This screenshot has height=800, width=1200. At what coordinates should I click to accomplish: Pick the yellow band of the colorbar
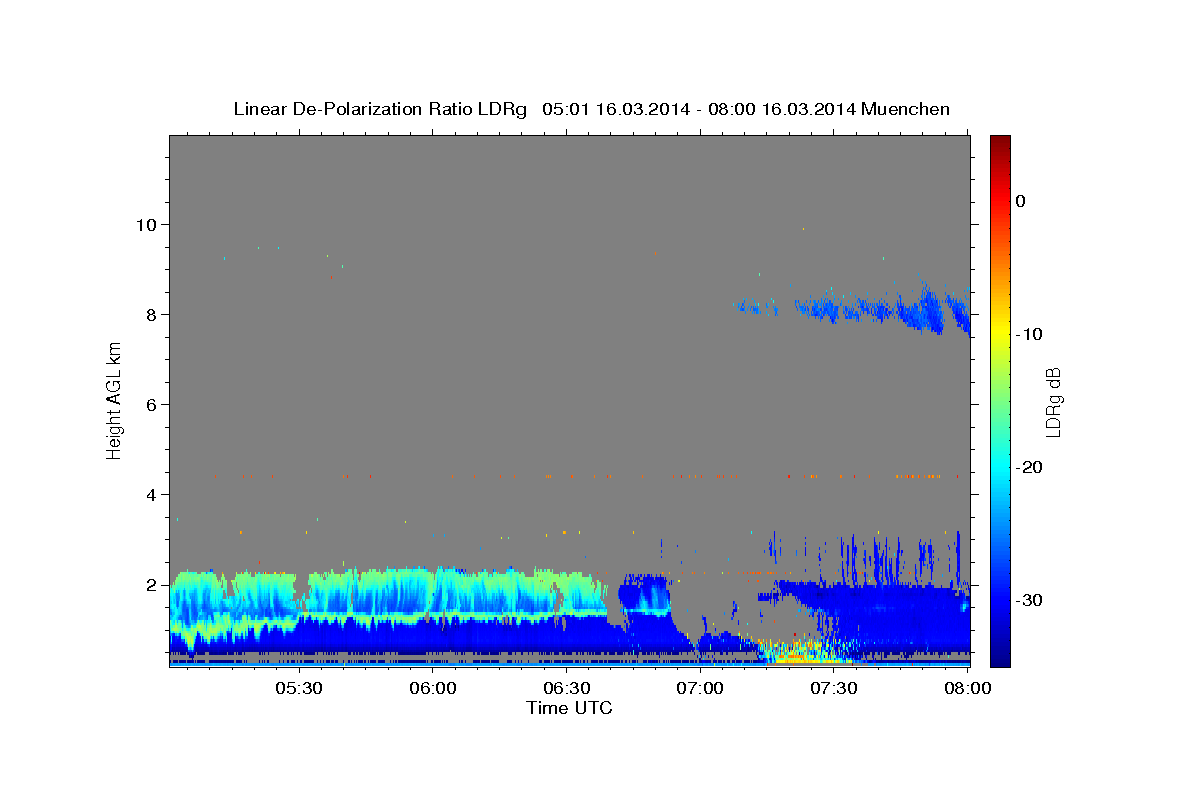pyautogui.click(x=1000, y=334)
